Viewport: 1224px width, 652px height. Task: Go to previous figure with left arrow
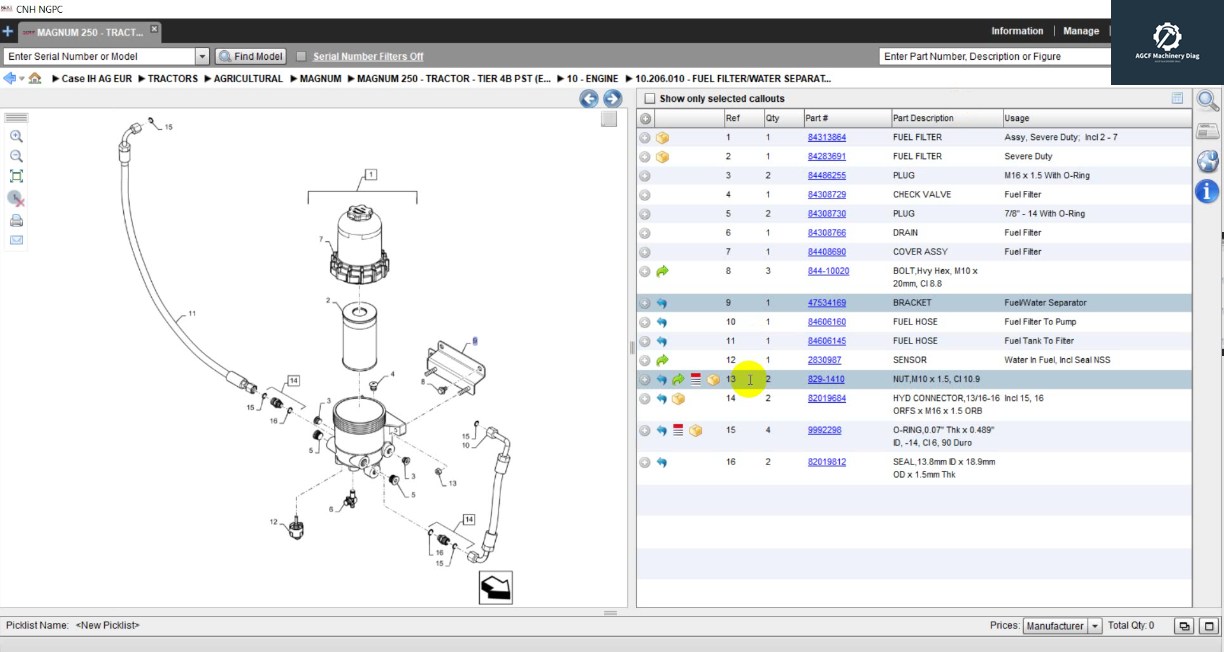(x=589, y=98)
